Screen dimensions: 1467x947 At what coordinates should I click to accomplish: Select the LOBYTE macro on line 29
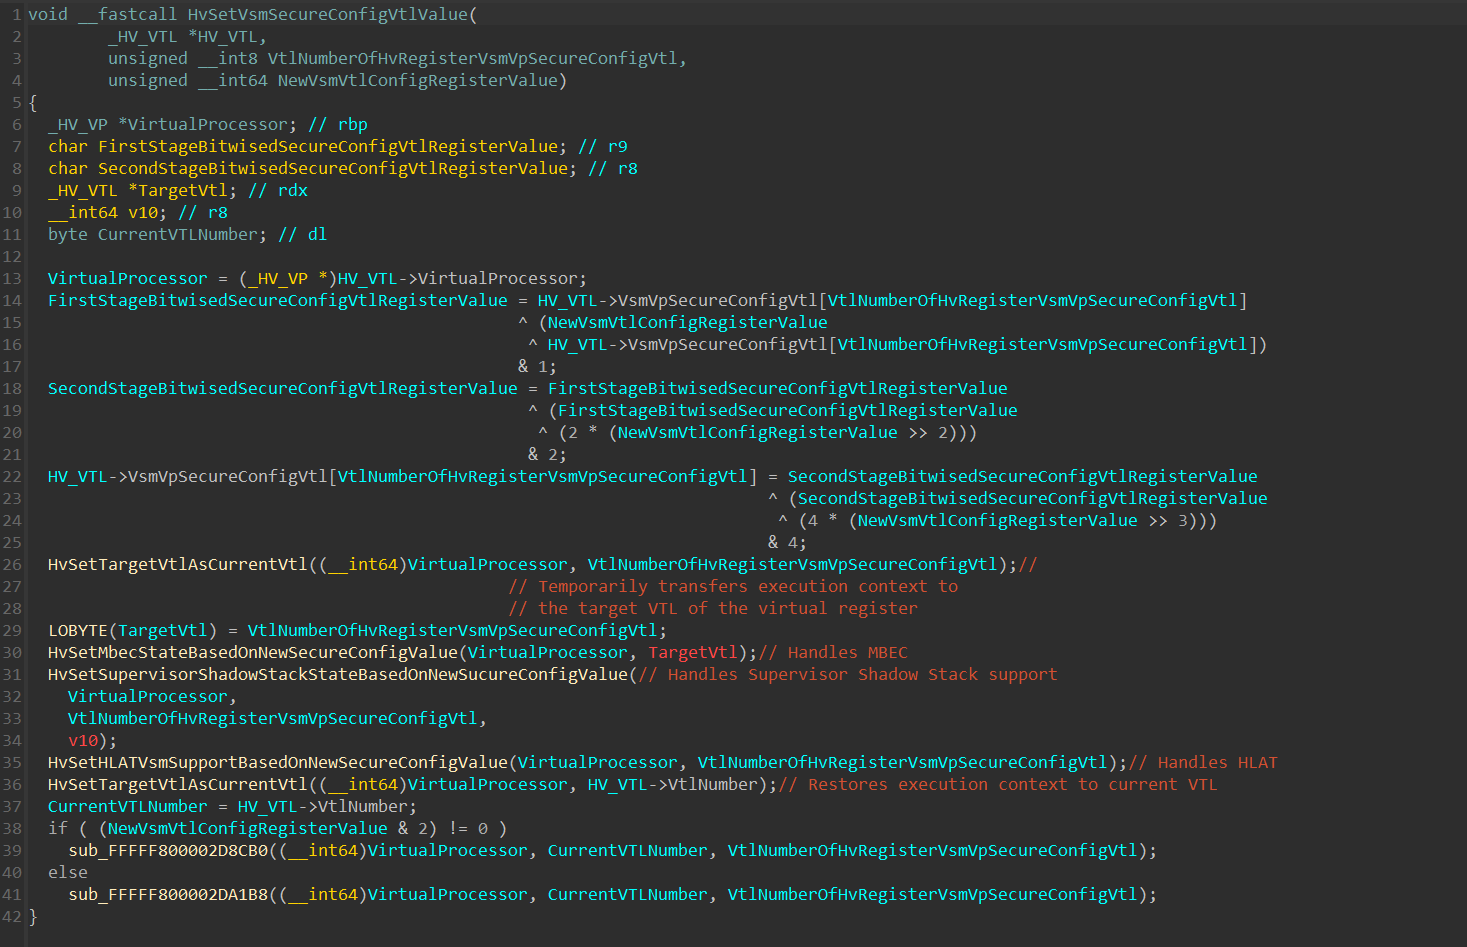(77, 630)
